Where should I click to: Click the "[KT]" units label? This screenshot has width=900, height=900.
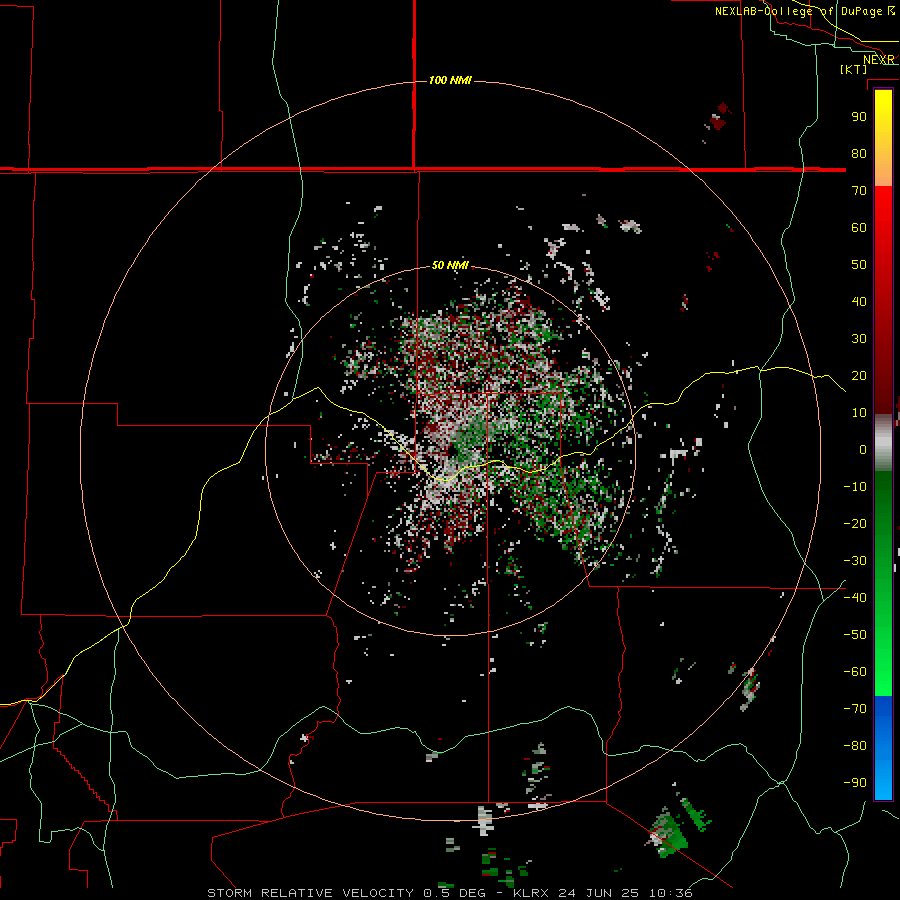tap(854, 69)
